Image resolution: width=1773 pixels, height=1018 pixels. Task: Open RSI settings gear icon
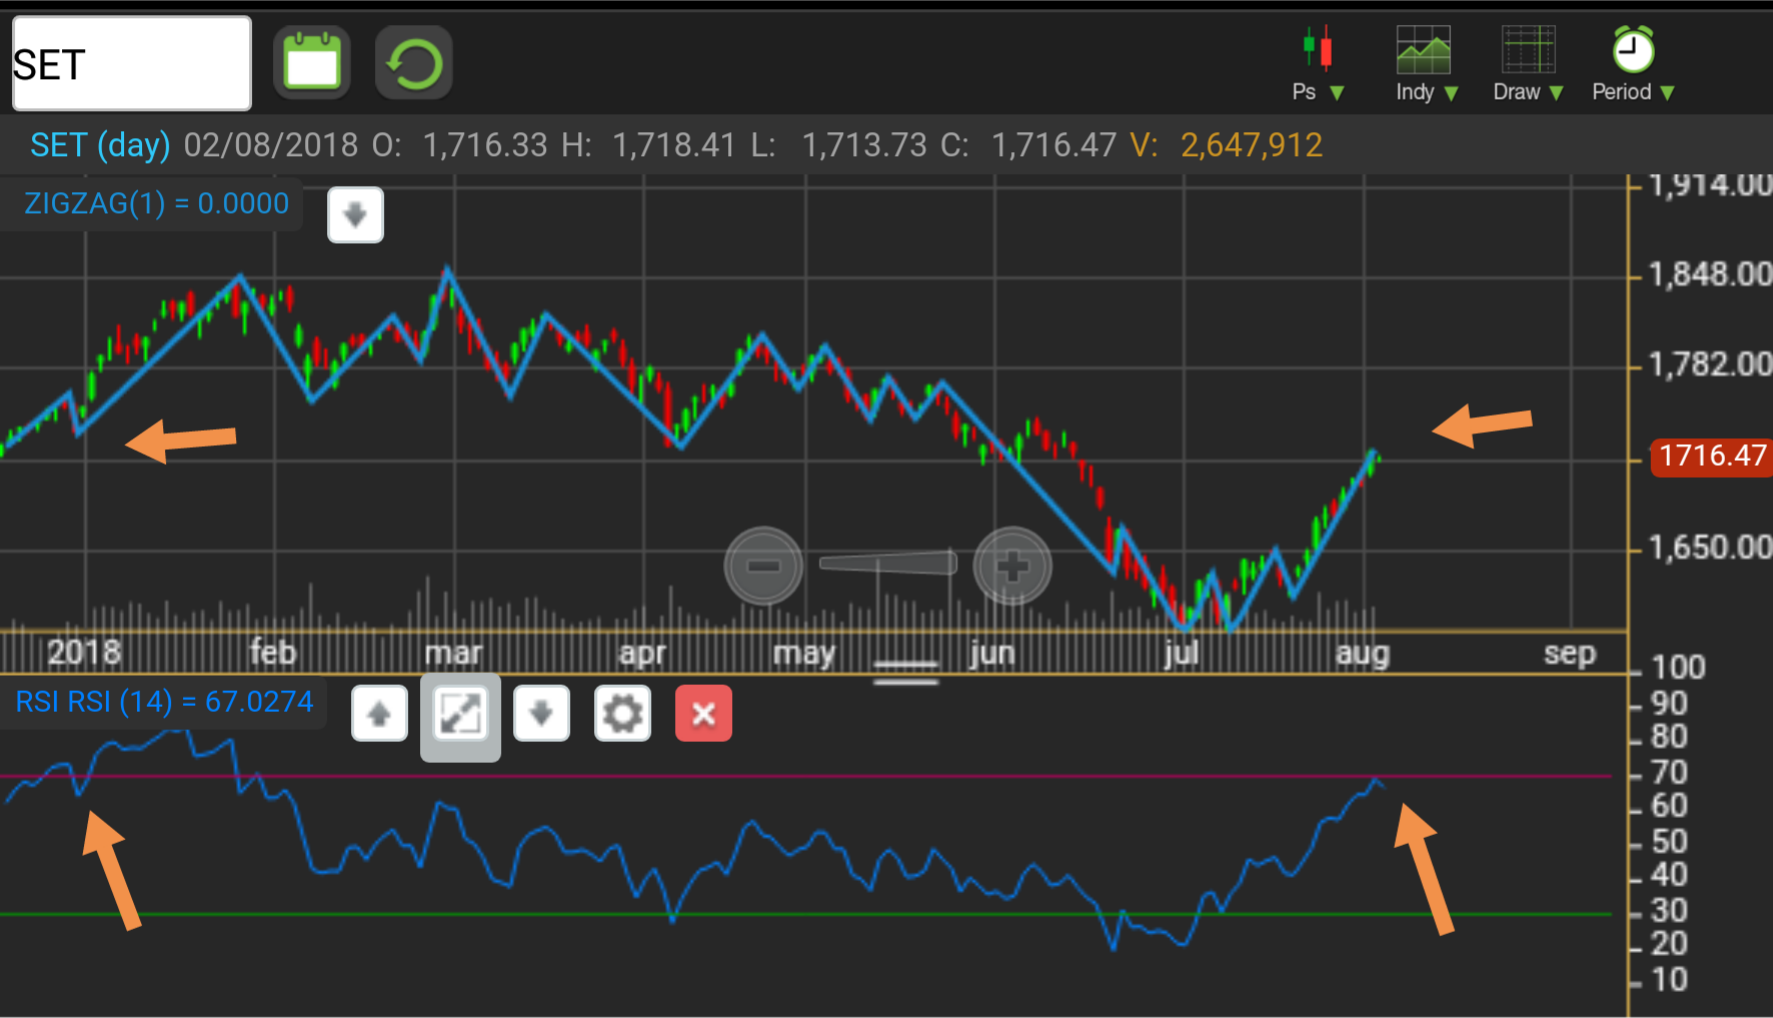coord(622,714)
